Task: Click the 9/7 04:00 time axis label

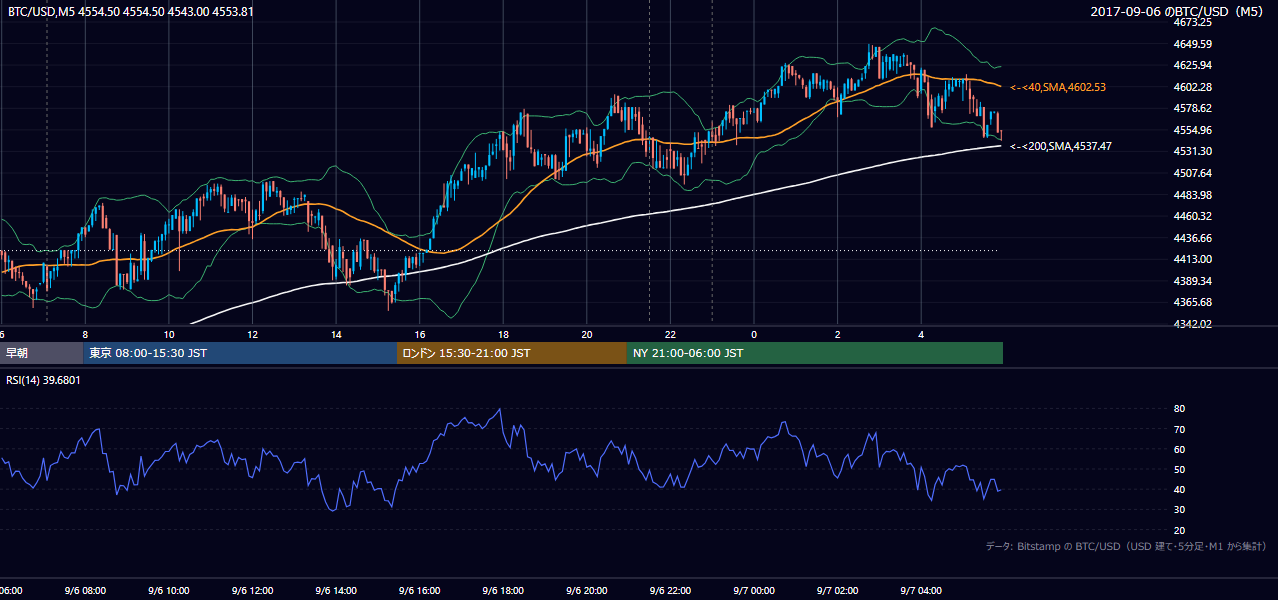Action: (x=921, y=591)
